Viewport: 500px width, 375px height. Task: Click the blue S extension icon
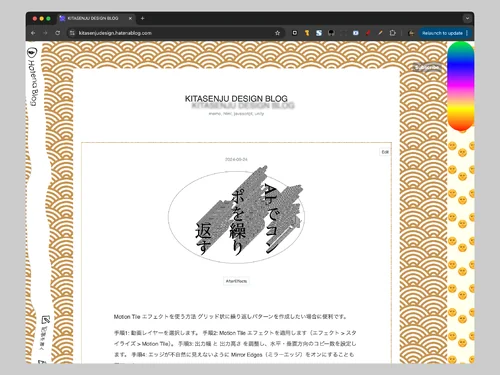[x=319, y=33]
